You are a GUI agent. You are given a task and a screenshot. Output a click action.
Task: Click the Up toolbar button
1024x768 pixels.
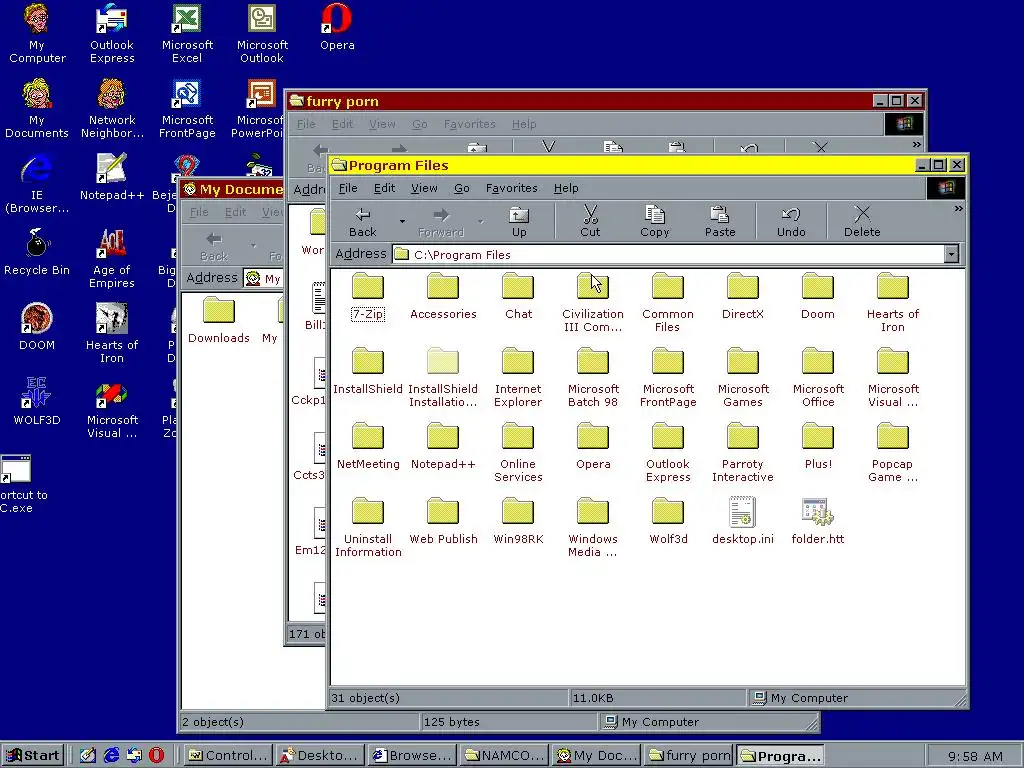pyautogui.click(x=519, y=222)
